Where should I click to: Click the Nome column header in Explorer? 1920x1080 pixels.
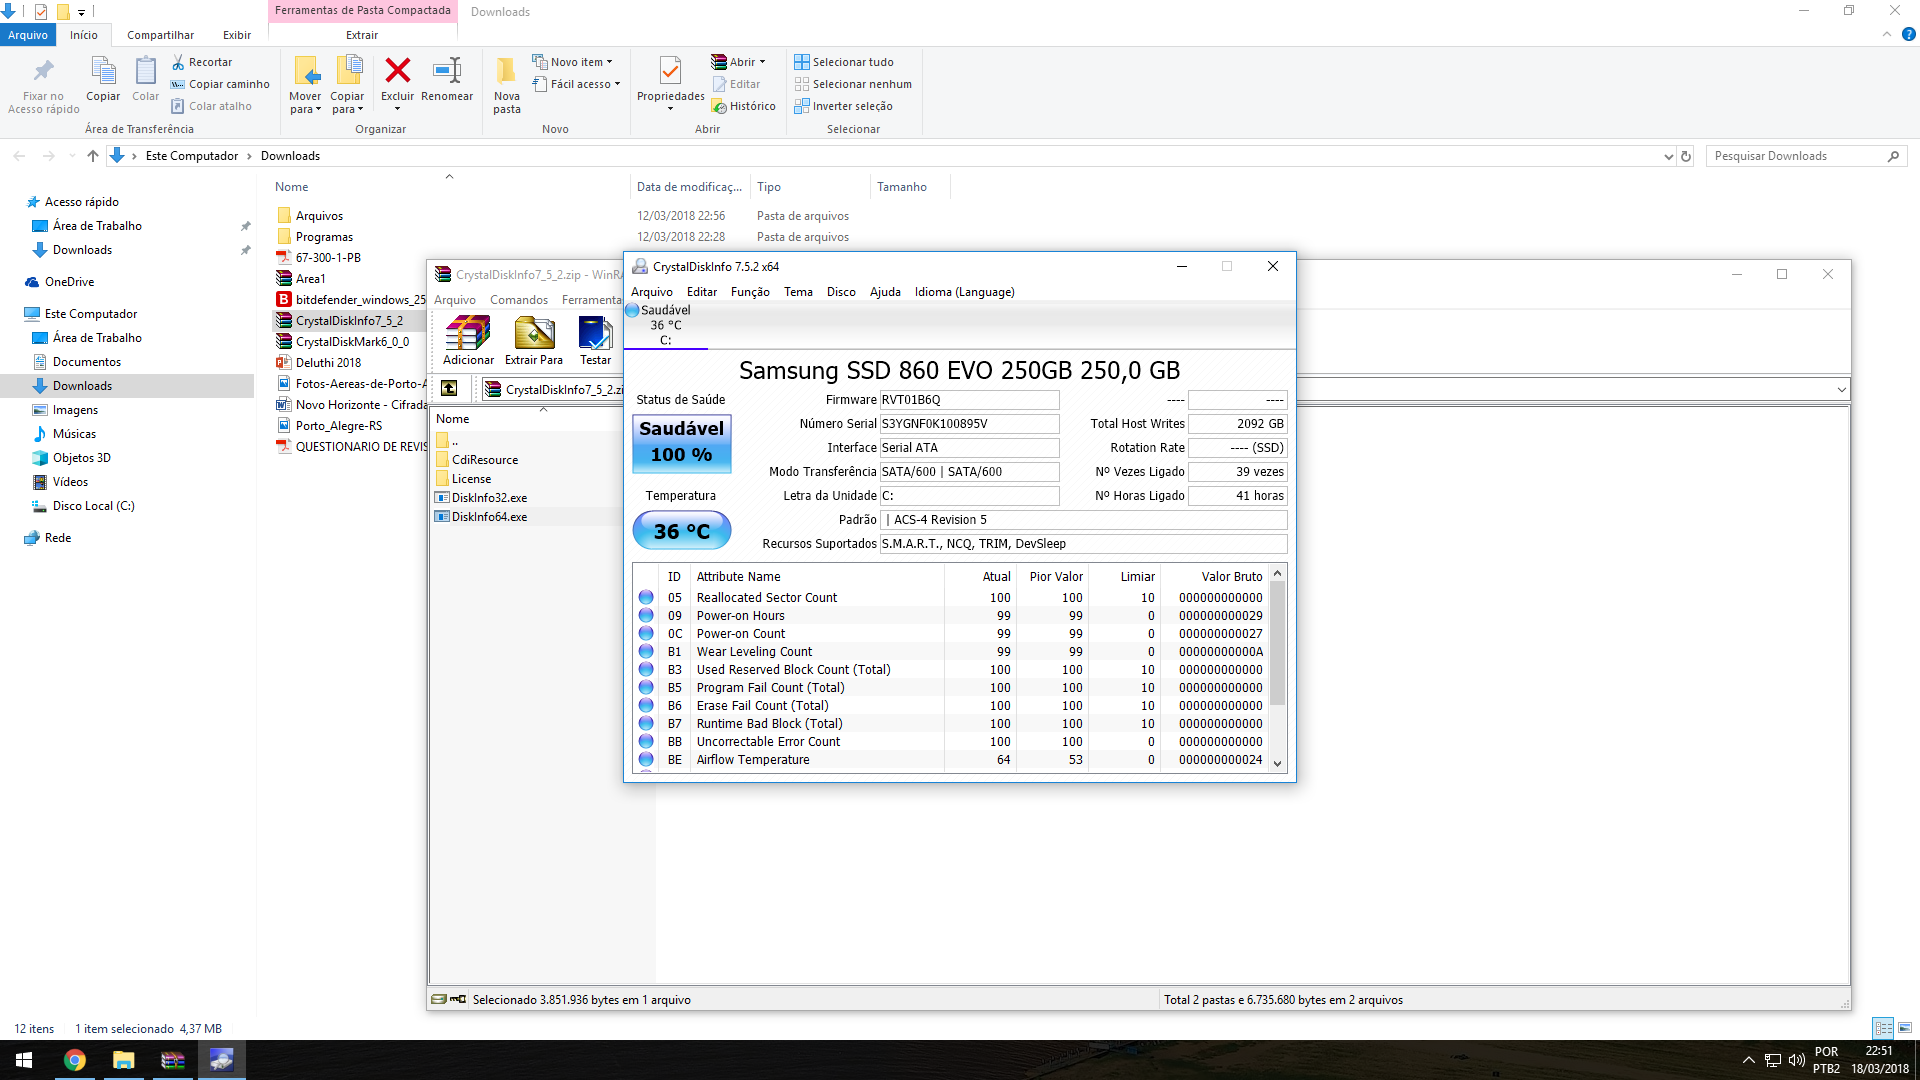pyautogui.click(x=291, y=187)
